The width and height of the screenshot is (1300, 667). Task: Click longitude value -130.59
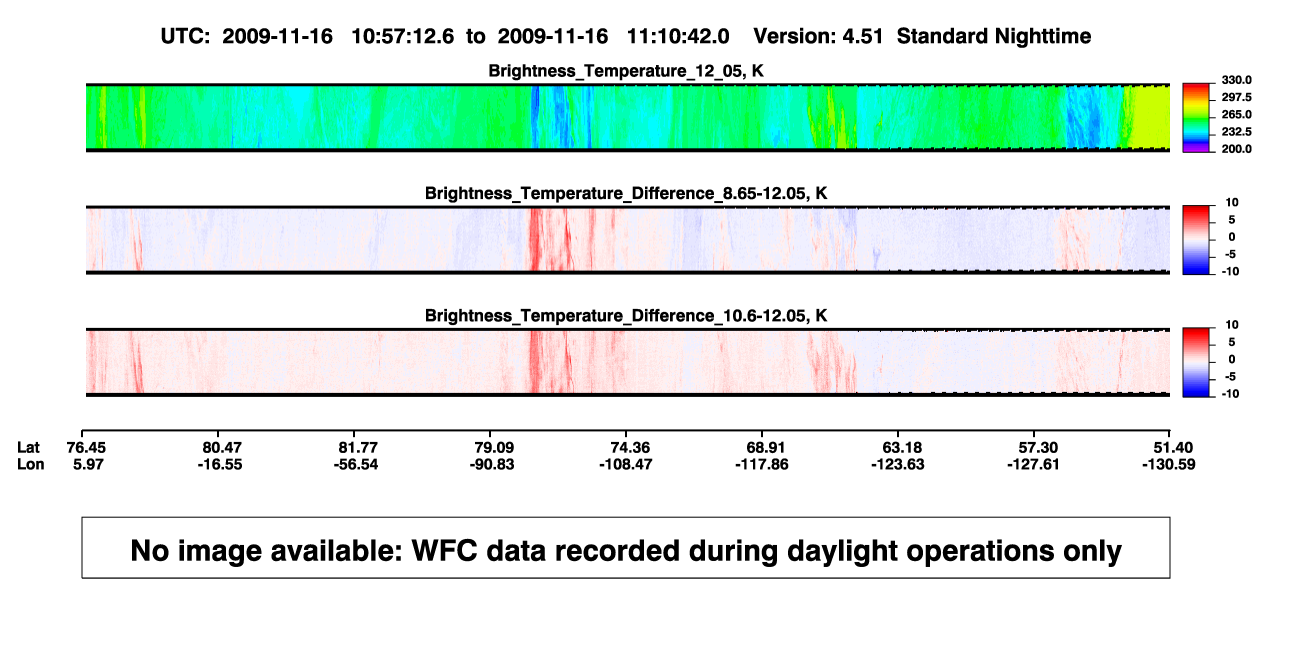point(1171,464)
